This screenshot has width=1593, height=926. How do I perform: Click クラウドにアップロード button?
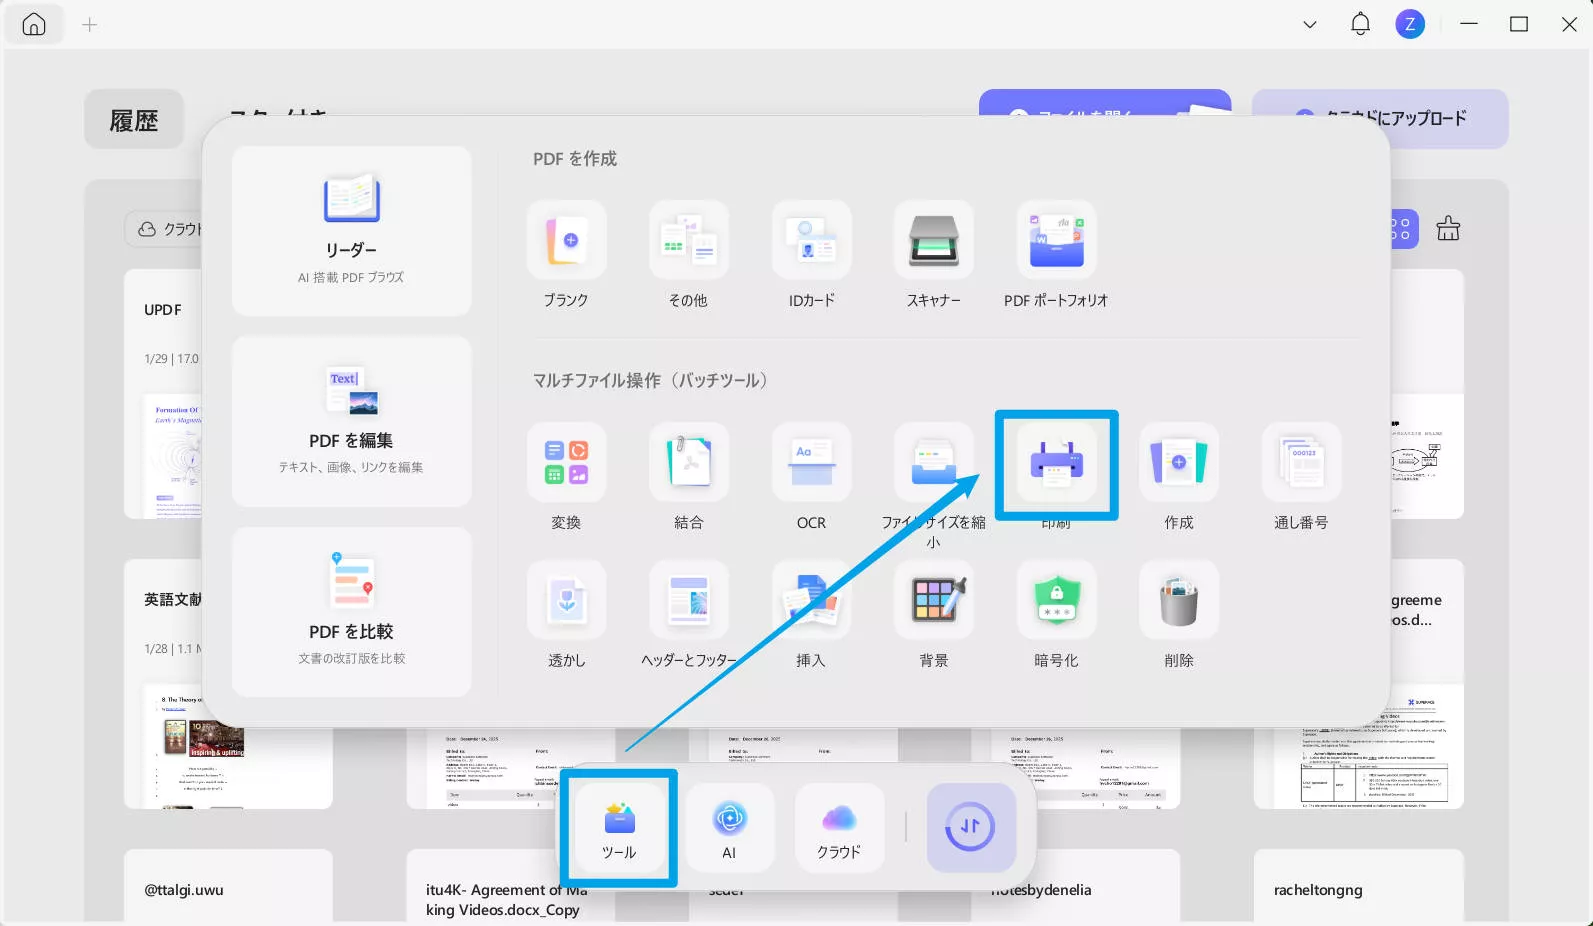(x=1380, y=118)
